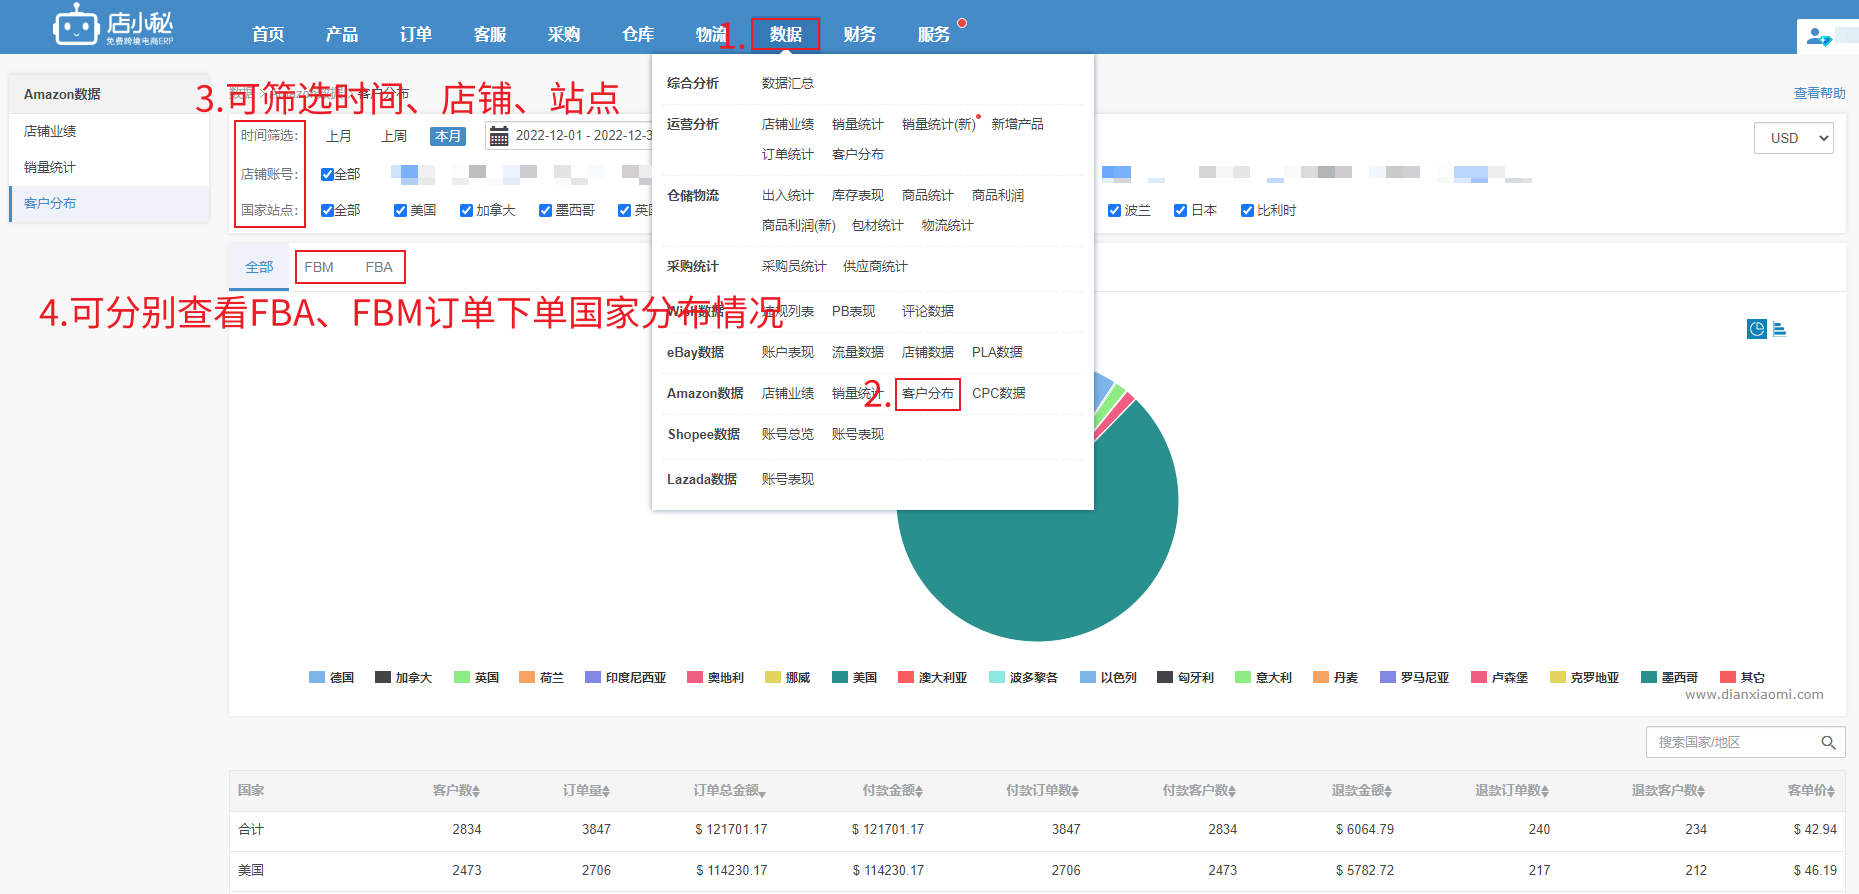Sort table by 退款订单数 column arrows
1859x894 pixels.
point(1545,791)
